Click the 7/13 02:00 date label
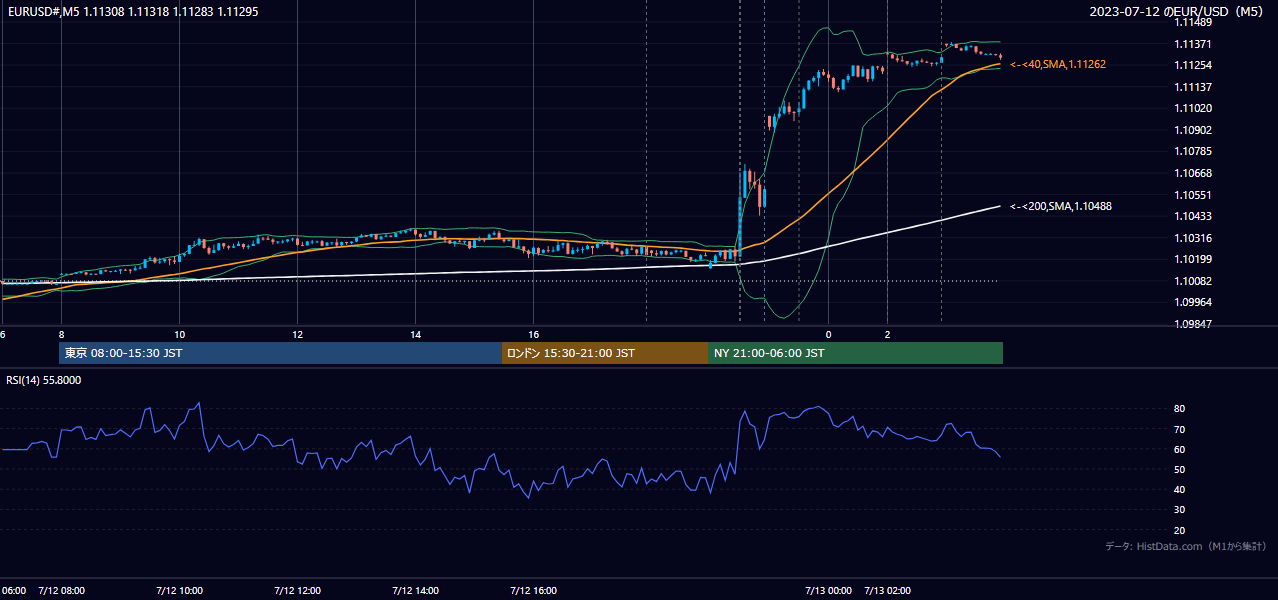The width and height of the screenshot is (1278, 600). (887, 590)
